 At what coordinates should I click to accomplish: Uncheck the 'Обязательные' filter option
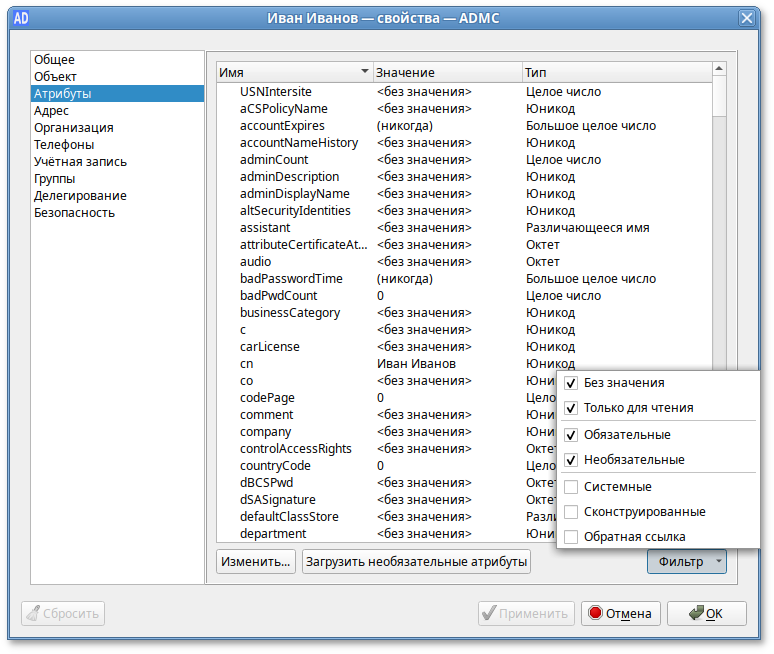[571, 435]
